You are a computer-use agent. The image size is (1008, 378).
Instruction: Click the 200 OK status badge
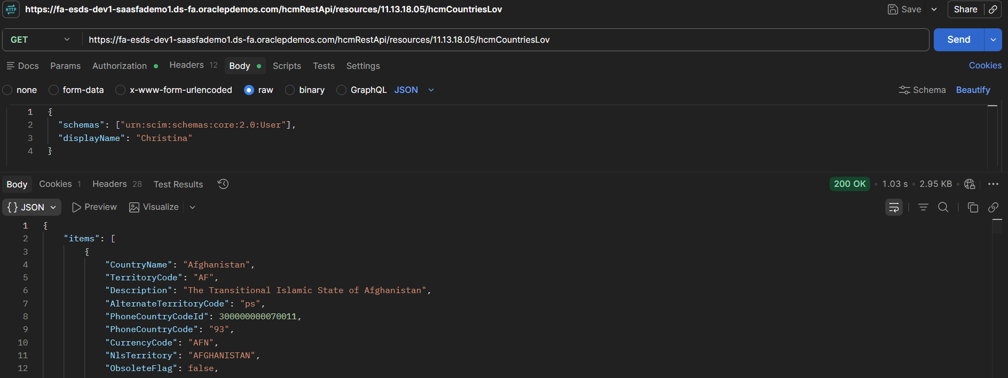tap(849, 184)
